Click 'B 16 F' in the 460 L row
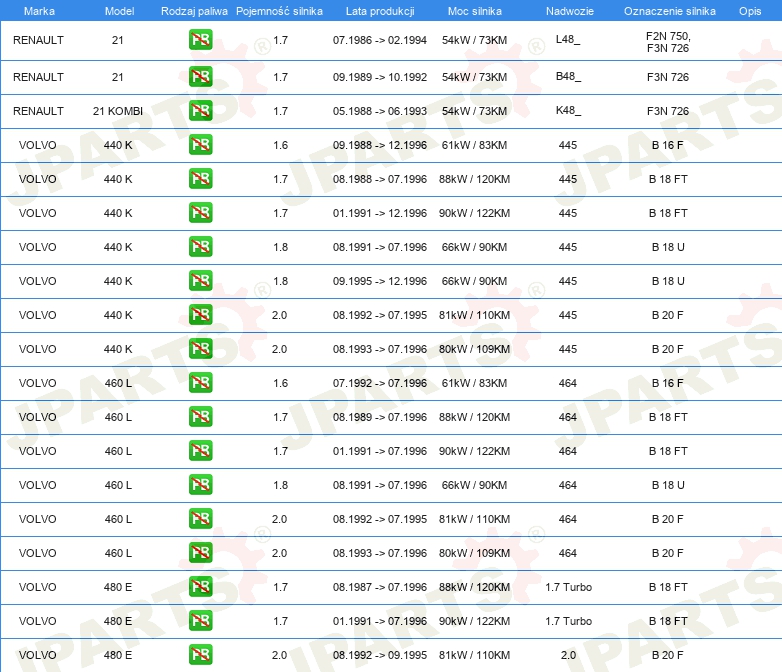782x672 pixels. click(667, 383)
